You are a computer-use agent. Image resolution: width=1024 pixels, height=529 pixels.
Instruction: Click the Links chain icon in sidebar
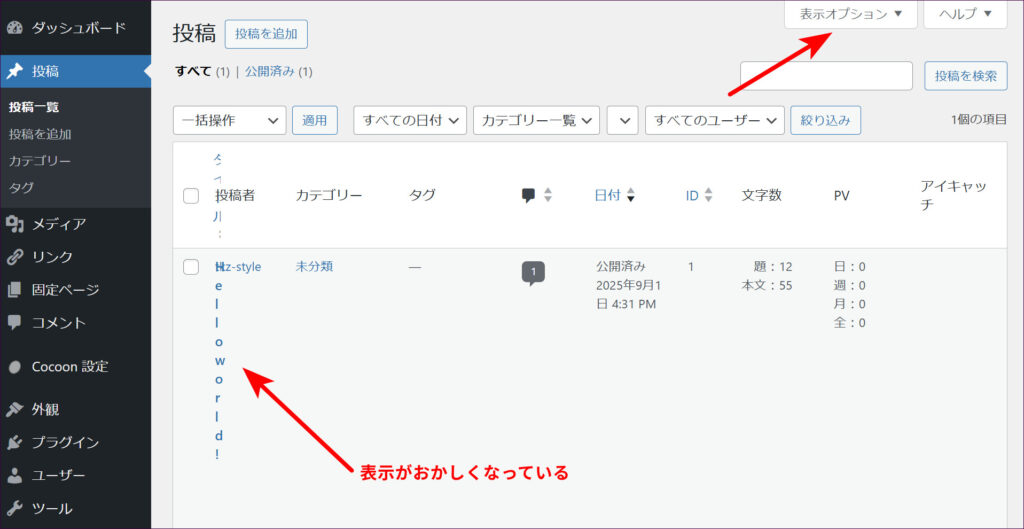15,257
